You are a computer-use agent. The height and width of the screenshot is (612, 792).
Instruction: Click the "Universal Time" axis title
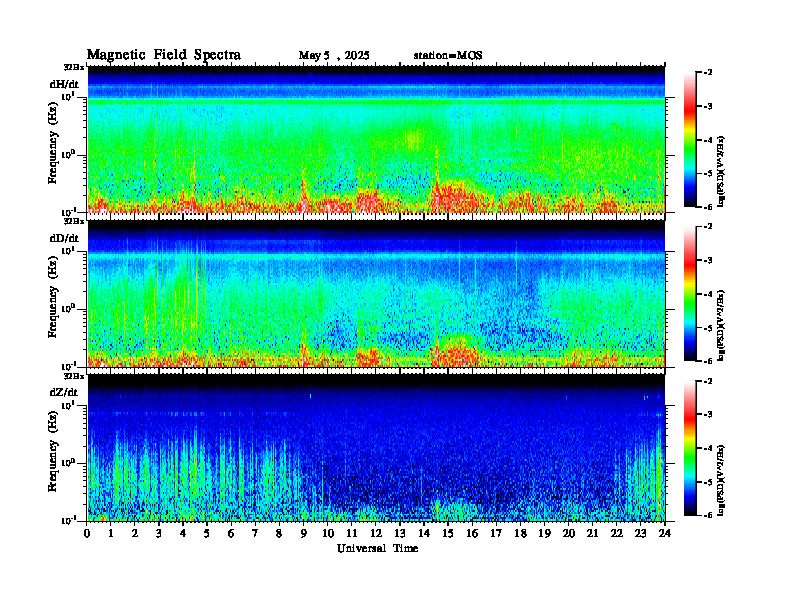(x=377, y=548)
